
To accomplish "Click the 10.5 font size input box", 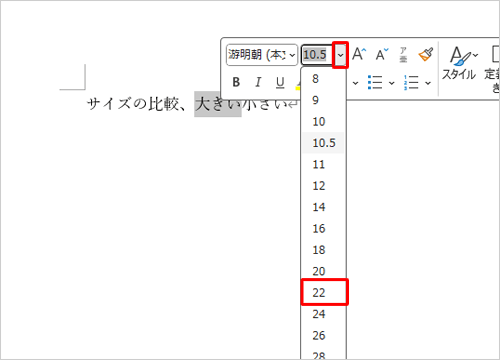I will pos(317,55).
